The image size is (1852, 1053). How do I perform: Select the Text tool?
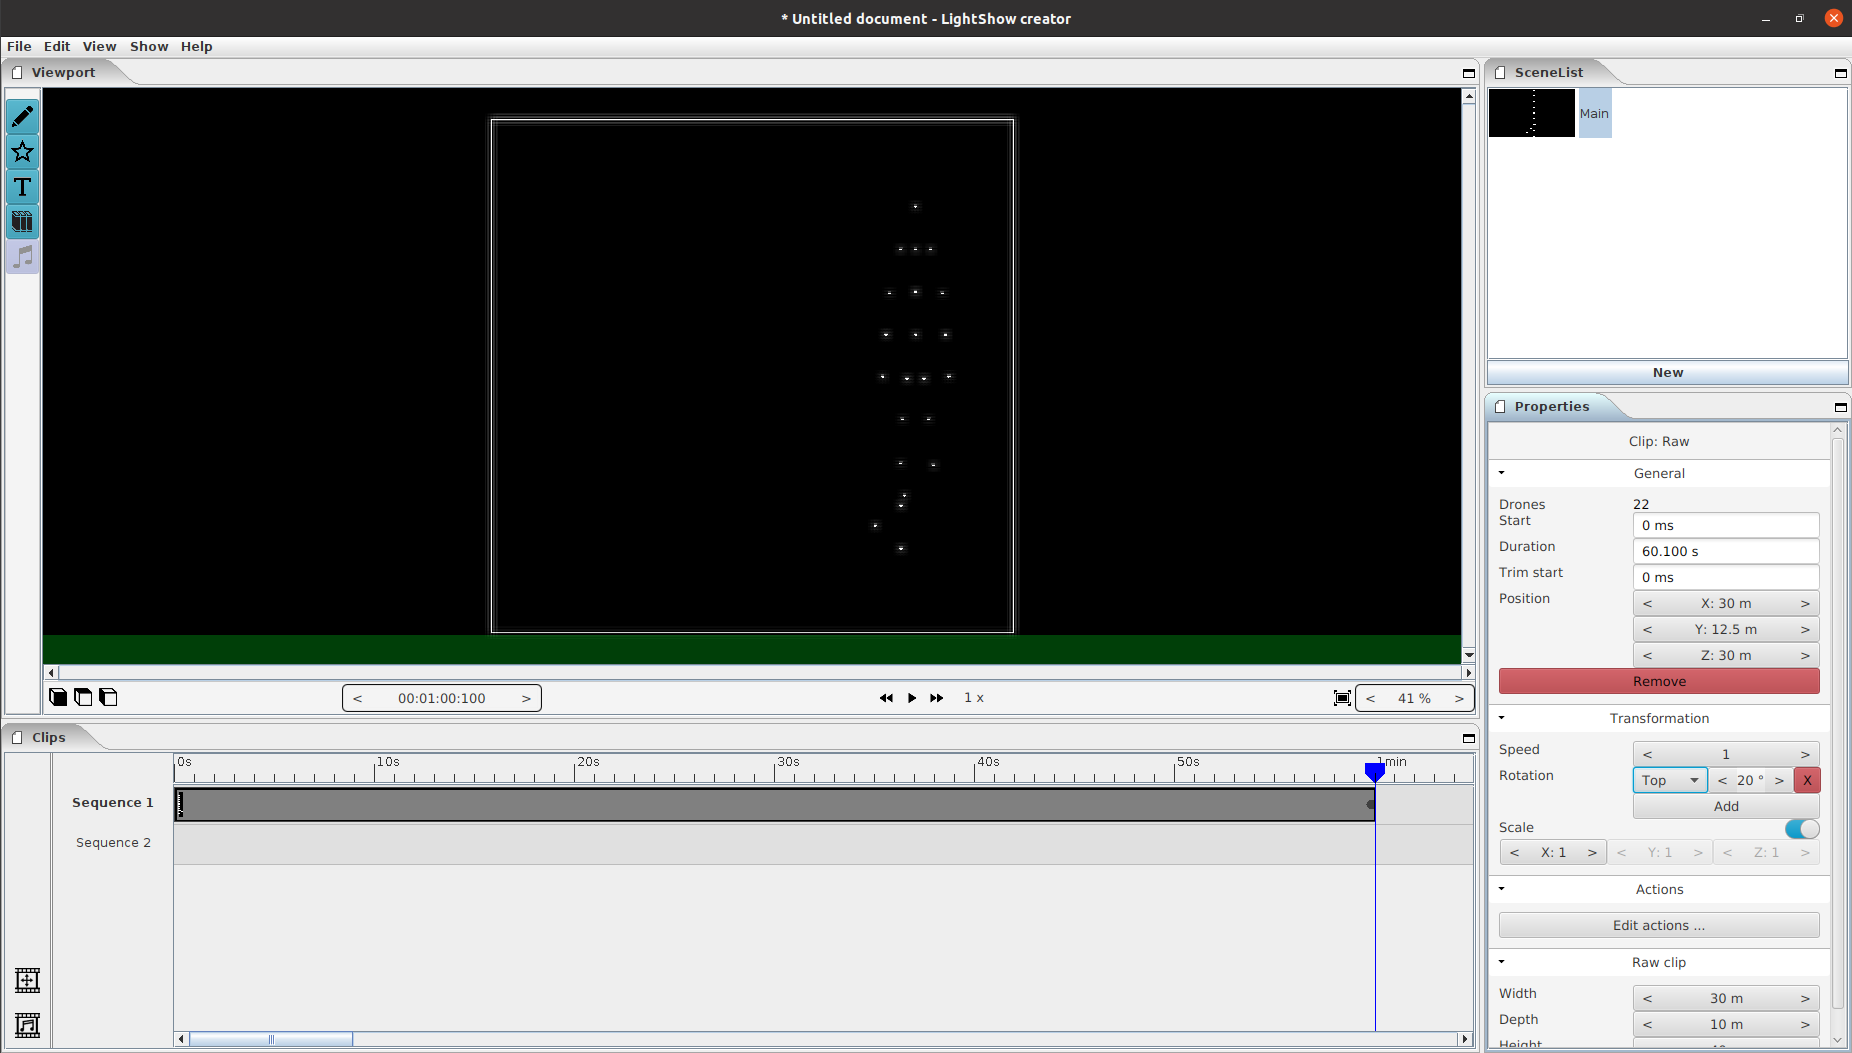point(22,187)
